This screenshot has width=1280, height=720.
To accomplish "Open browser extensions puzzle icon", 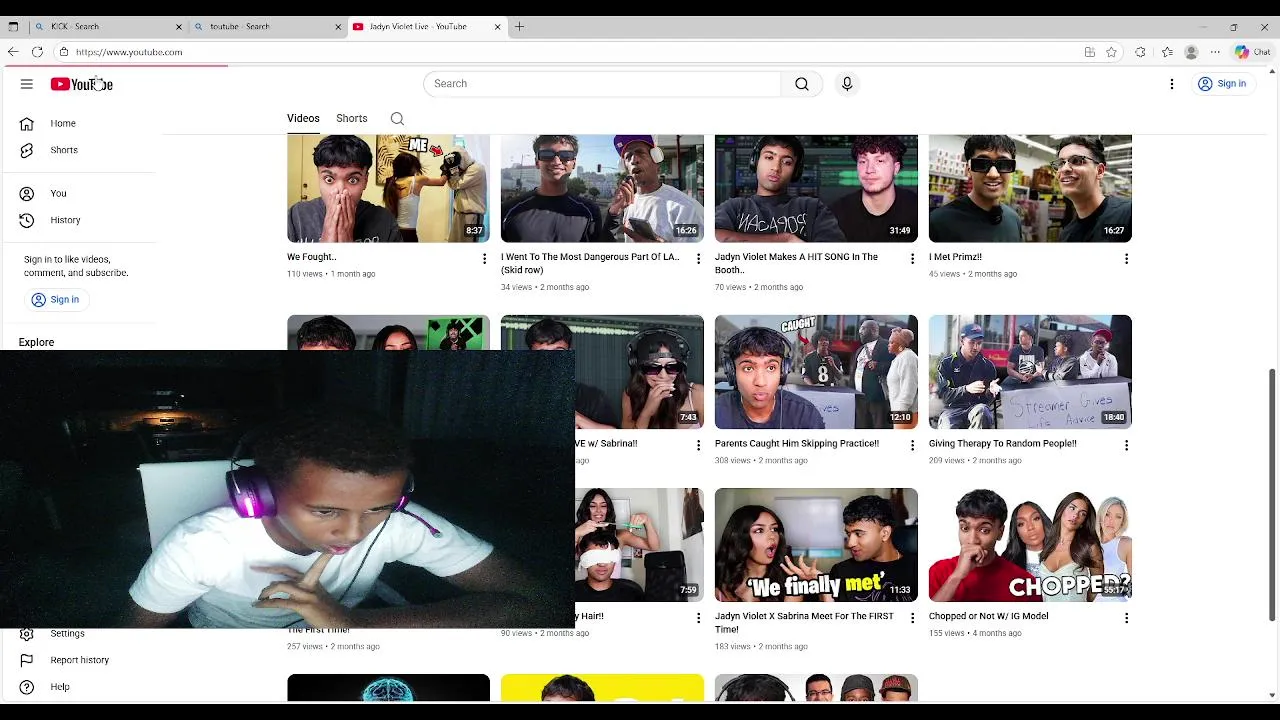I will point(1140,52).
